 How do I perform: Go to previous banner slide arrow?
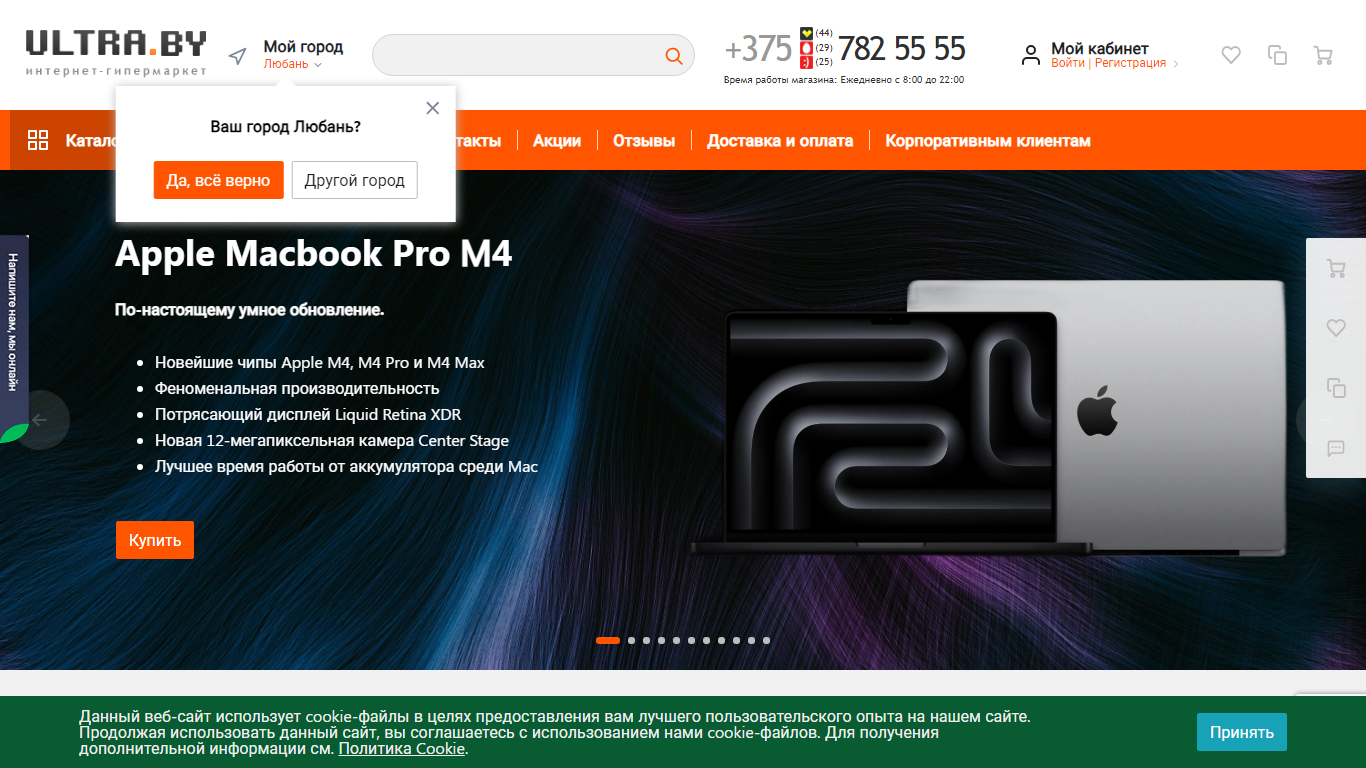click(x=40, y=420)
